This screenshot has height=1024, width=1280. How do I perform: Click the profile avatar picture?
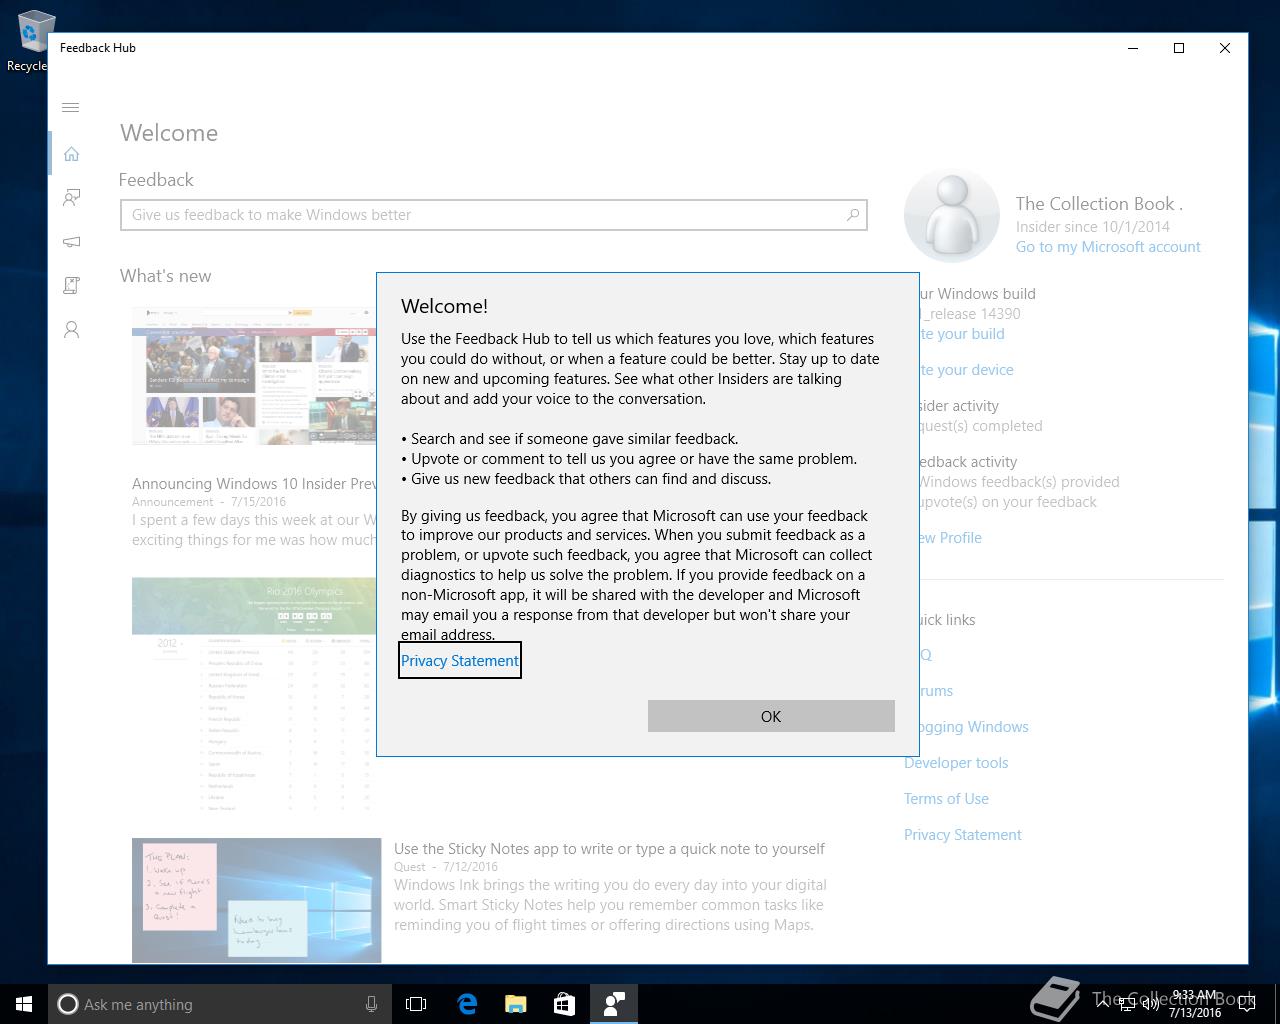click(x=951, y=215)
